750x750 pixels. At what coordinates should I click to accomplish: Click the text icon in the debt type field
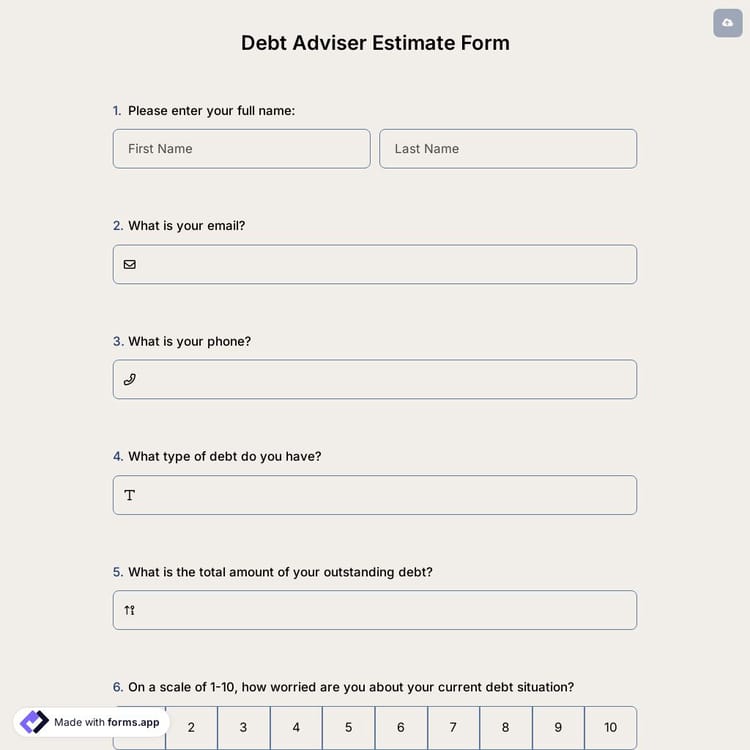pyautogui.click(x=130, y=495)
